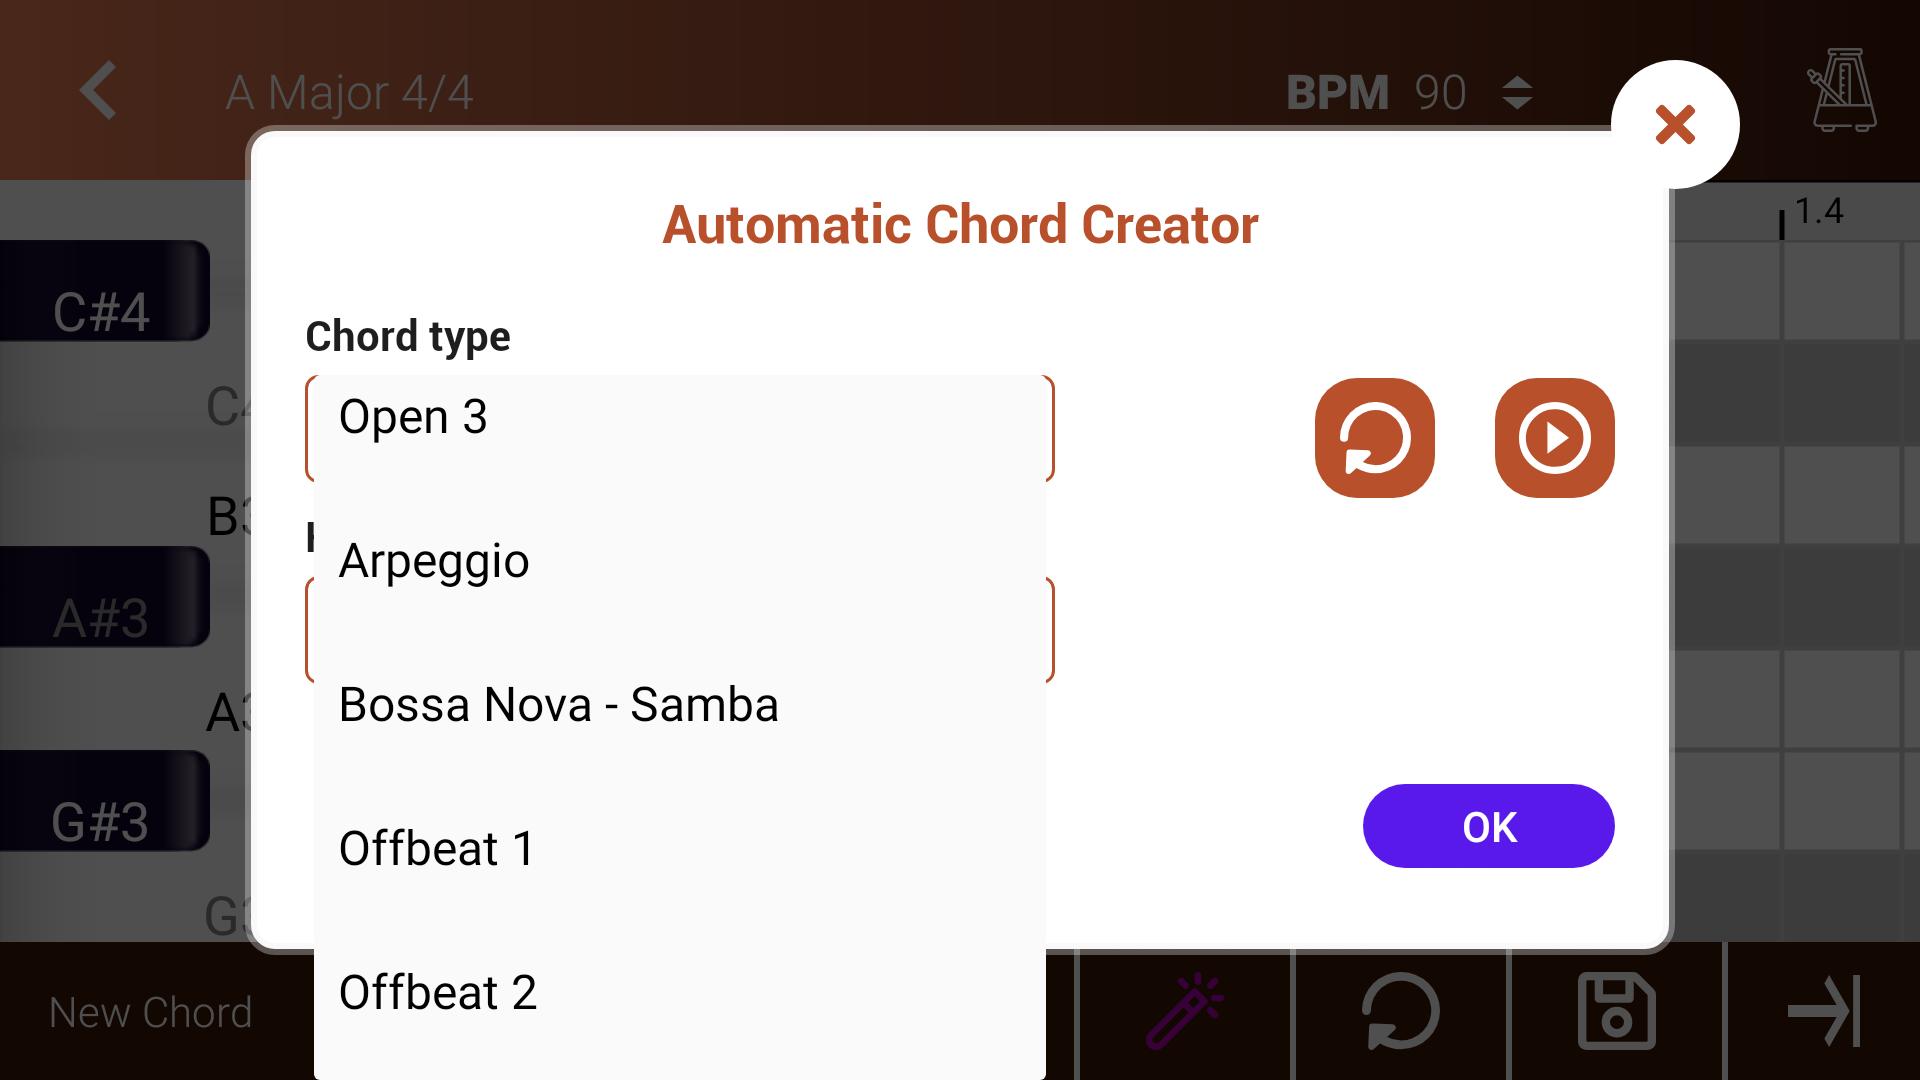Play the chord preview
The width and height of the screenshot is (1920, 1080).
click(1554, 438)
